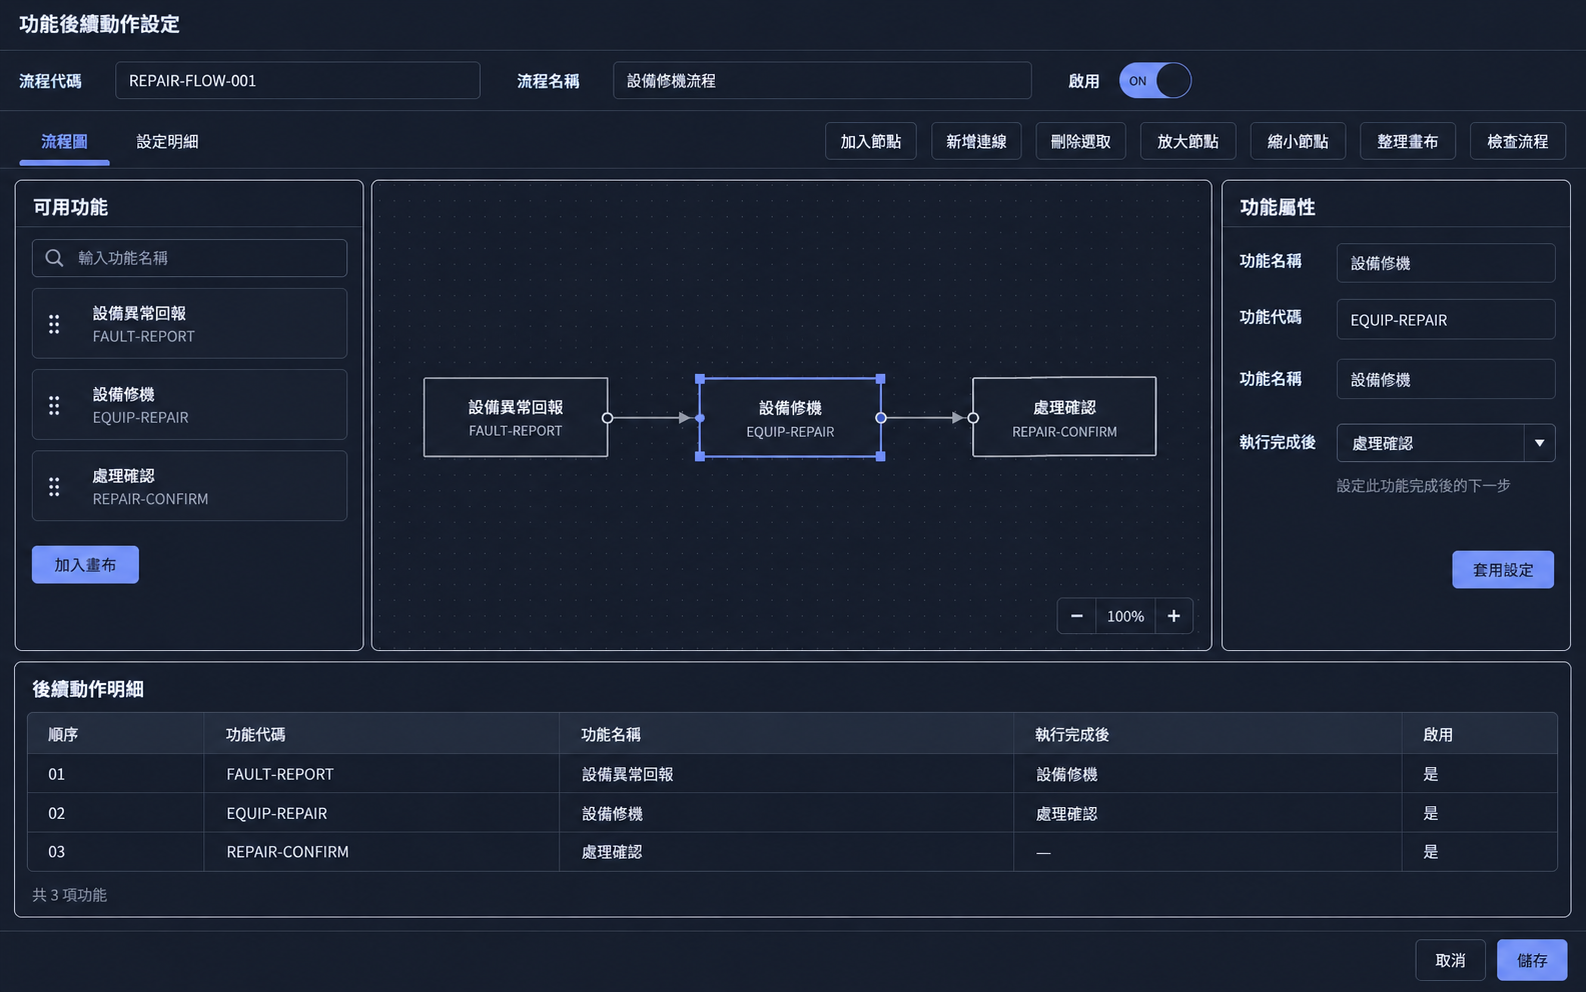Click the 共 3 項功能 footer text
Image resolution: width=1586 pixels, height=992 pixels.
(69, 895)
